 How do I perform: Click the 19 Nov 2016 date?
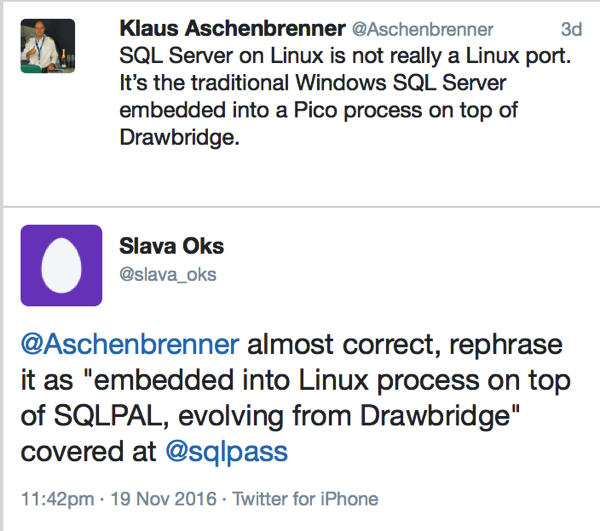(x=152, y=499)
